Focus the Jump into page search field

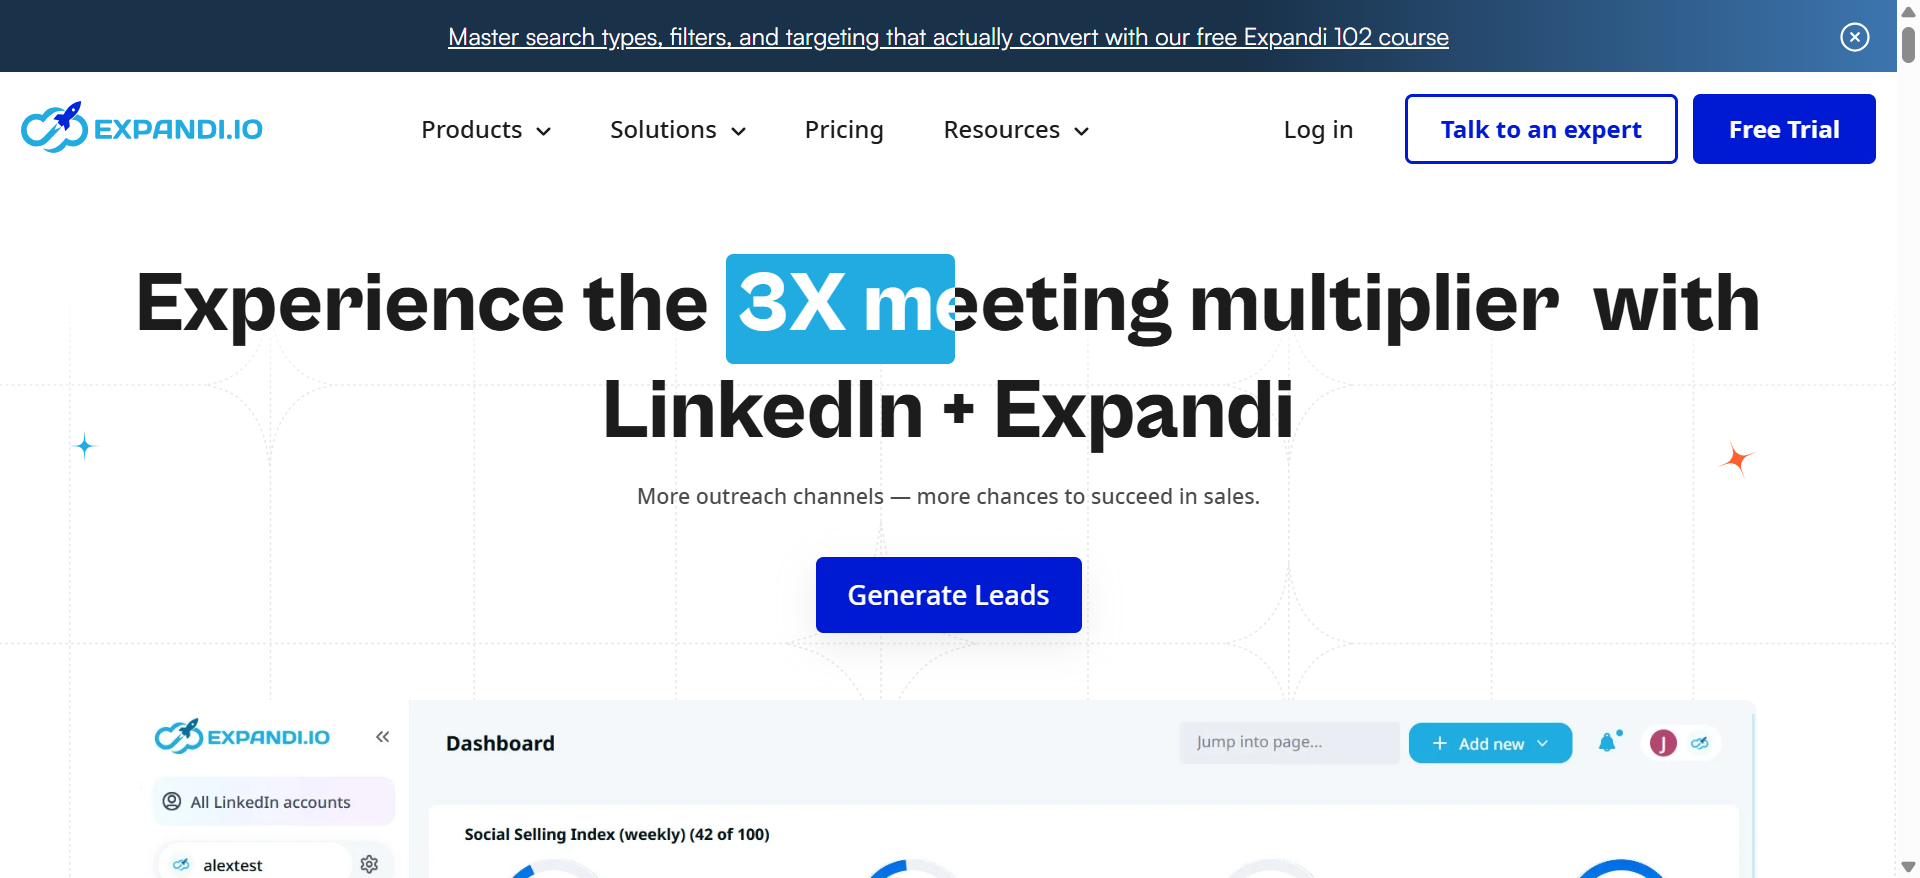click(1289, 742)
